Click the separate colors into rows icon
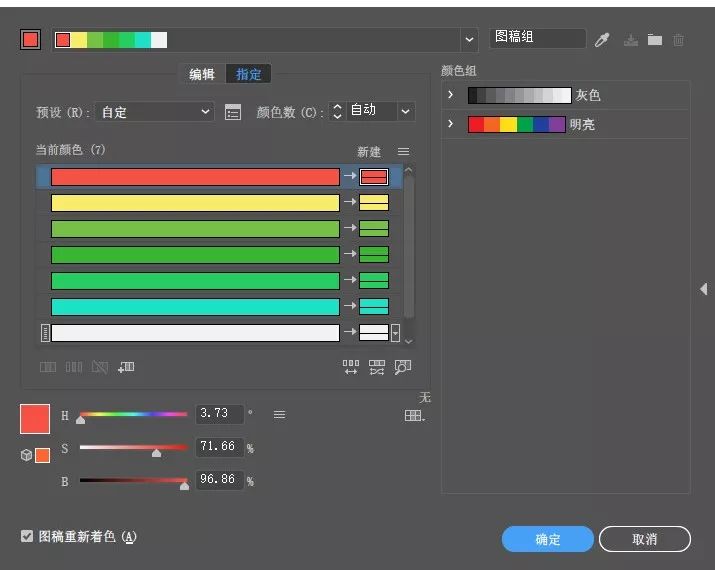The height and width of the screenshot is (570, 715). click(x=74, y=367)
